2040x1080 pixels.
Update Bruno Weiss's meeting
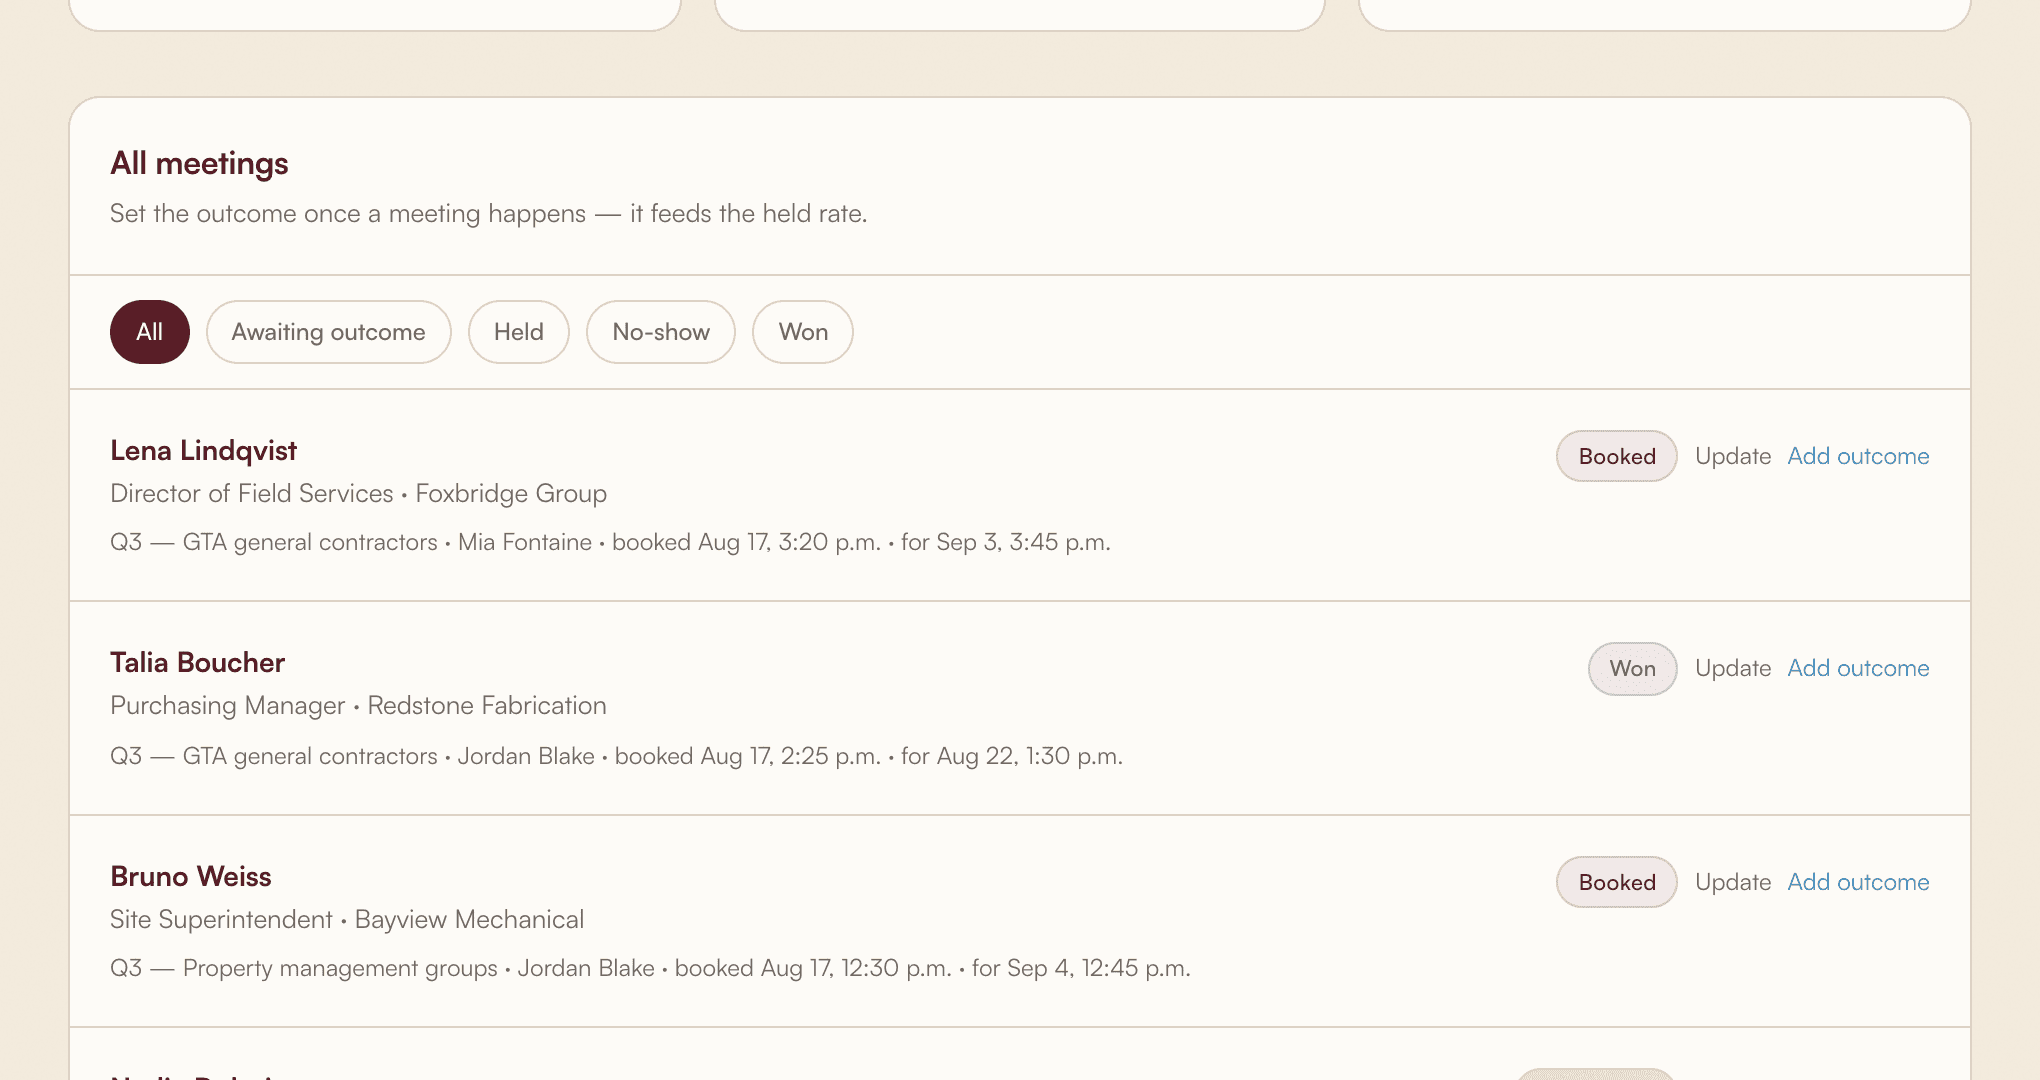(1732, 882)
